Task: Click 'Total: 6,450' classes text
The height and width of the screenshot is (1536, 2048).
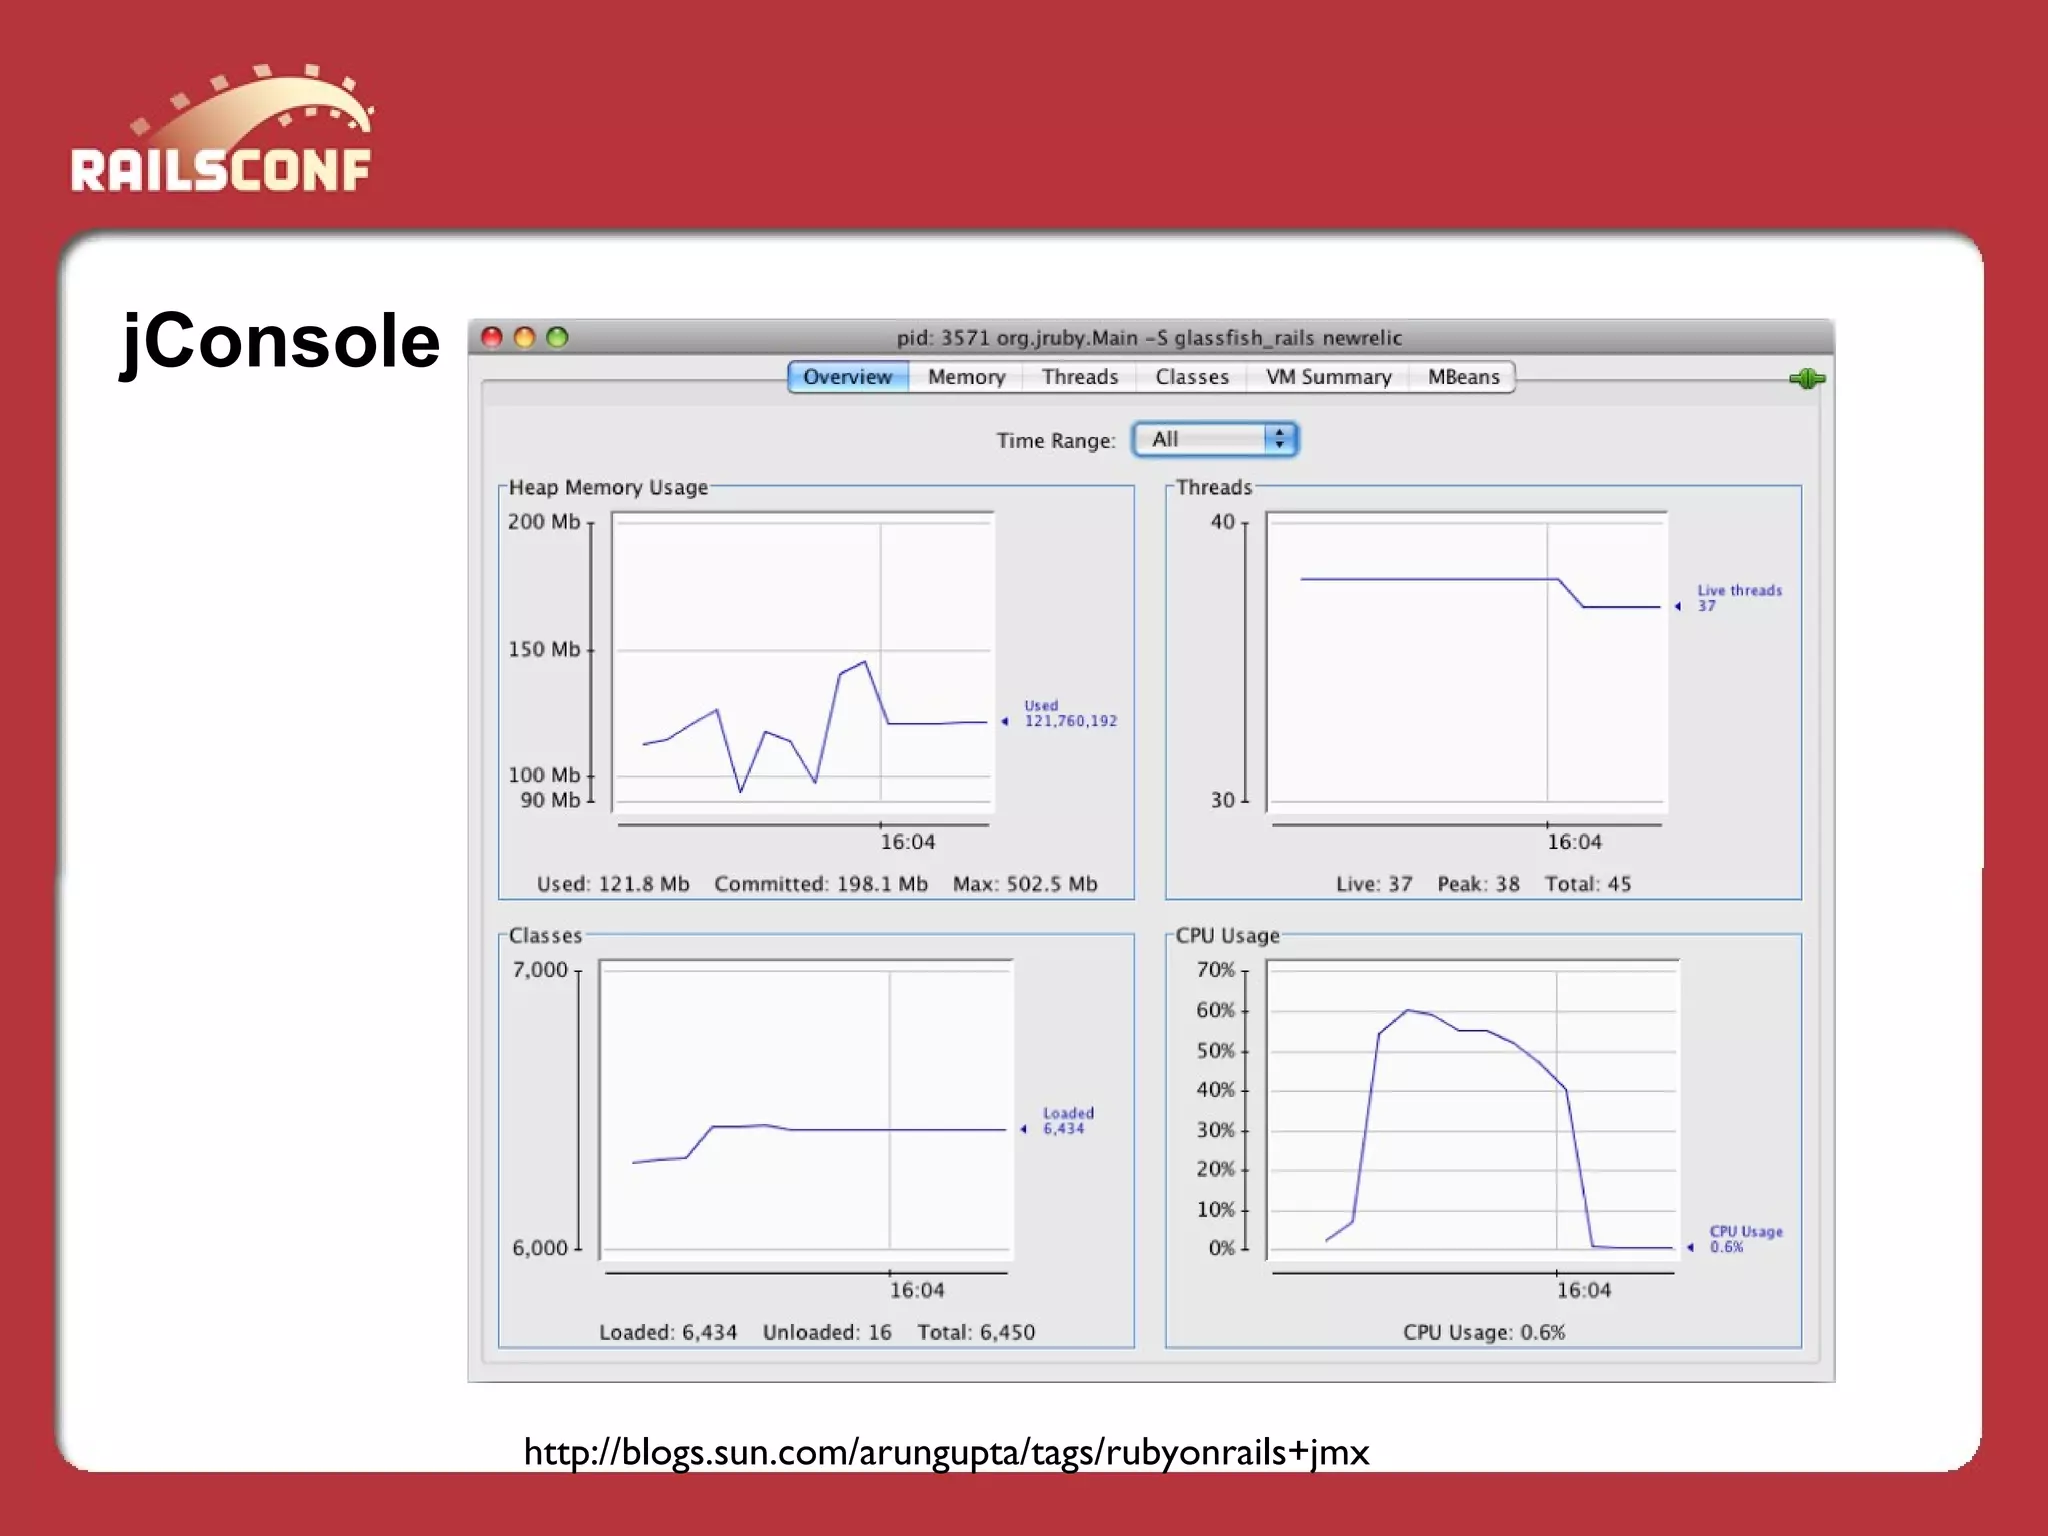Action: (976, 1332)
